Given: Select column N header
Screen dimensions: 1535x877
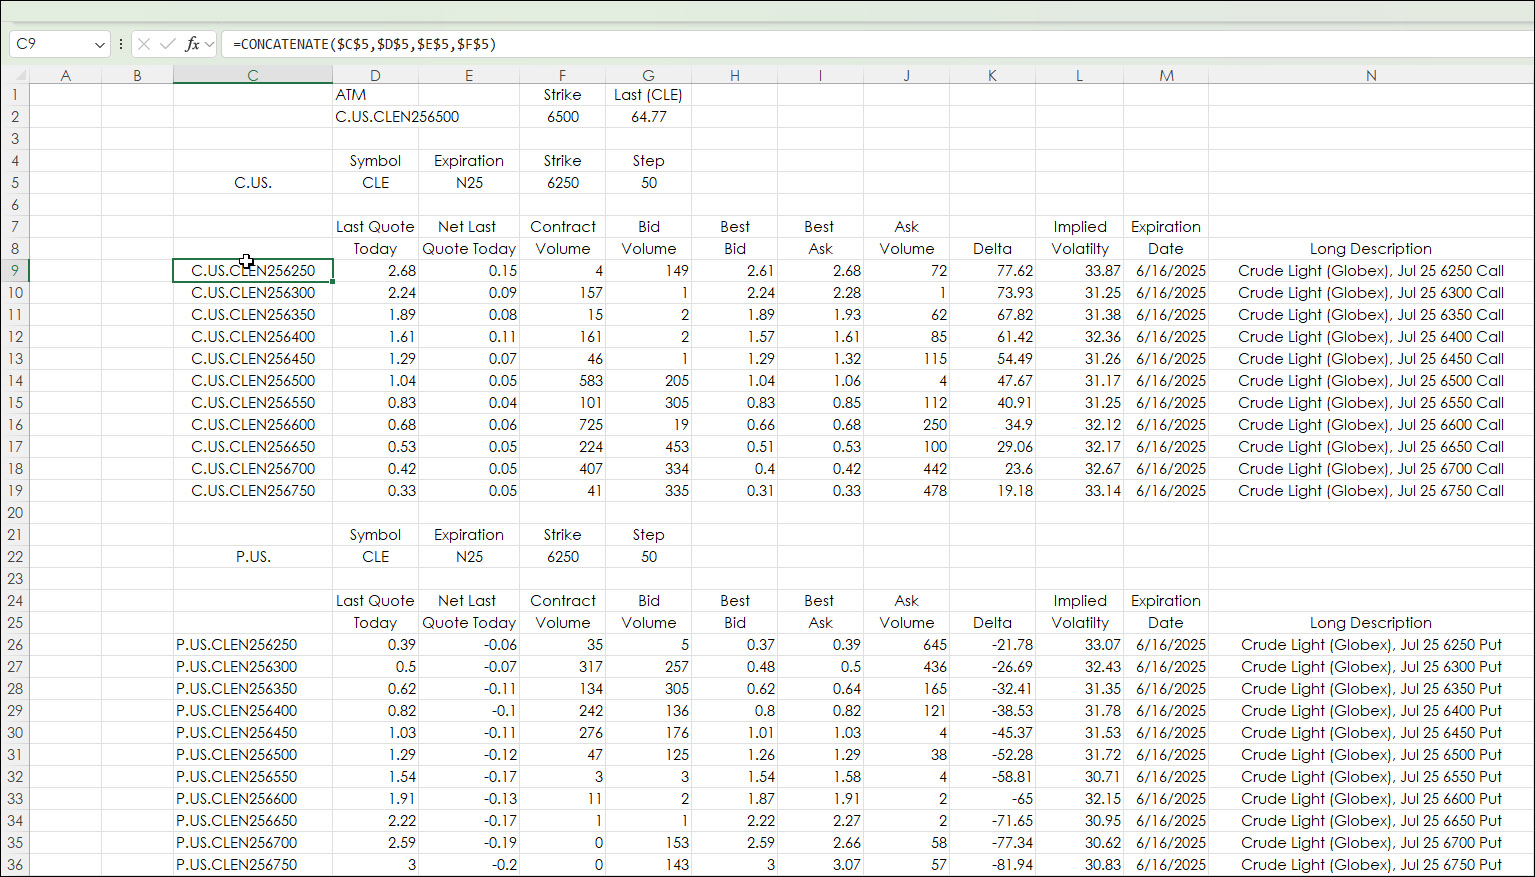Looking at the screenshot, I should pyautogui.click(x=1370, y=75).
